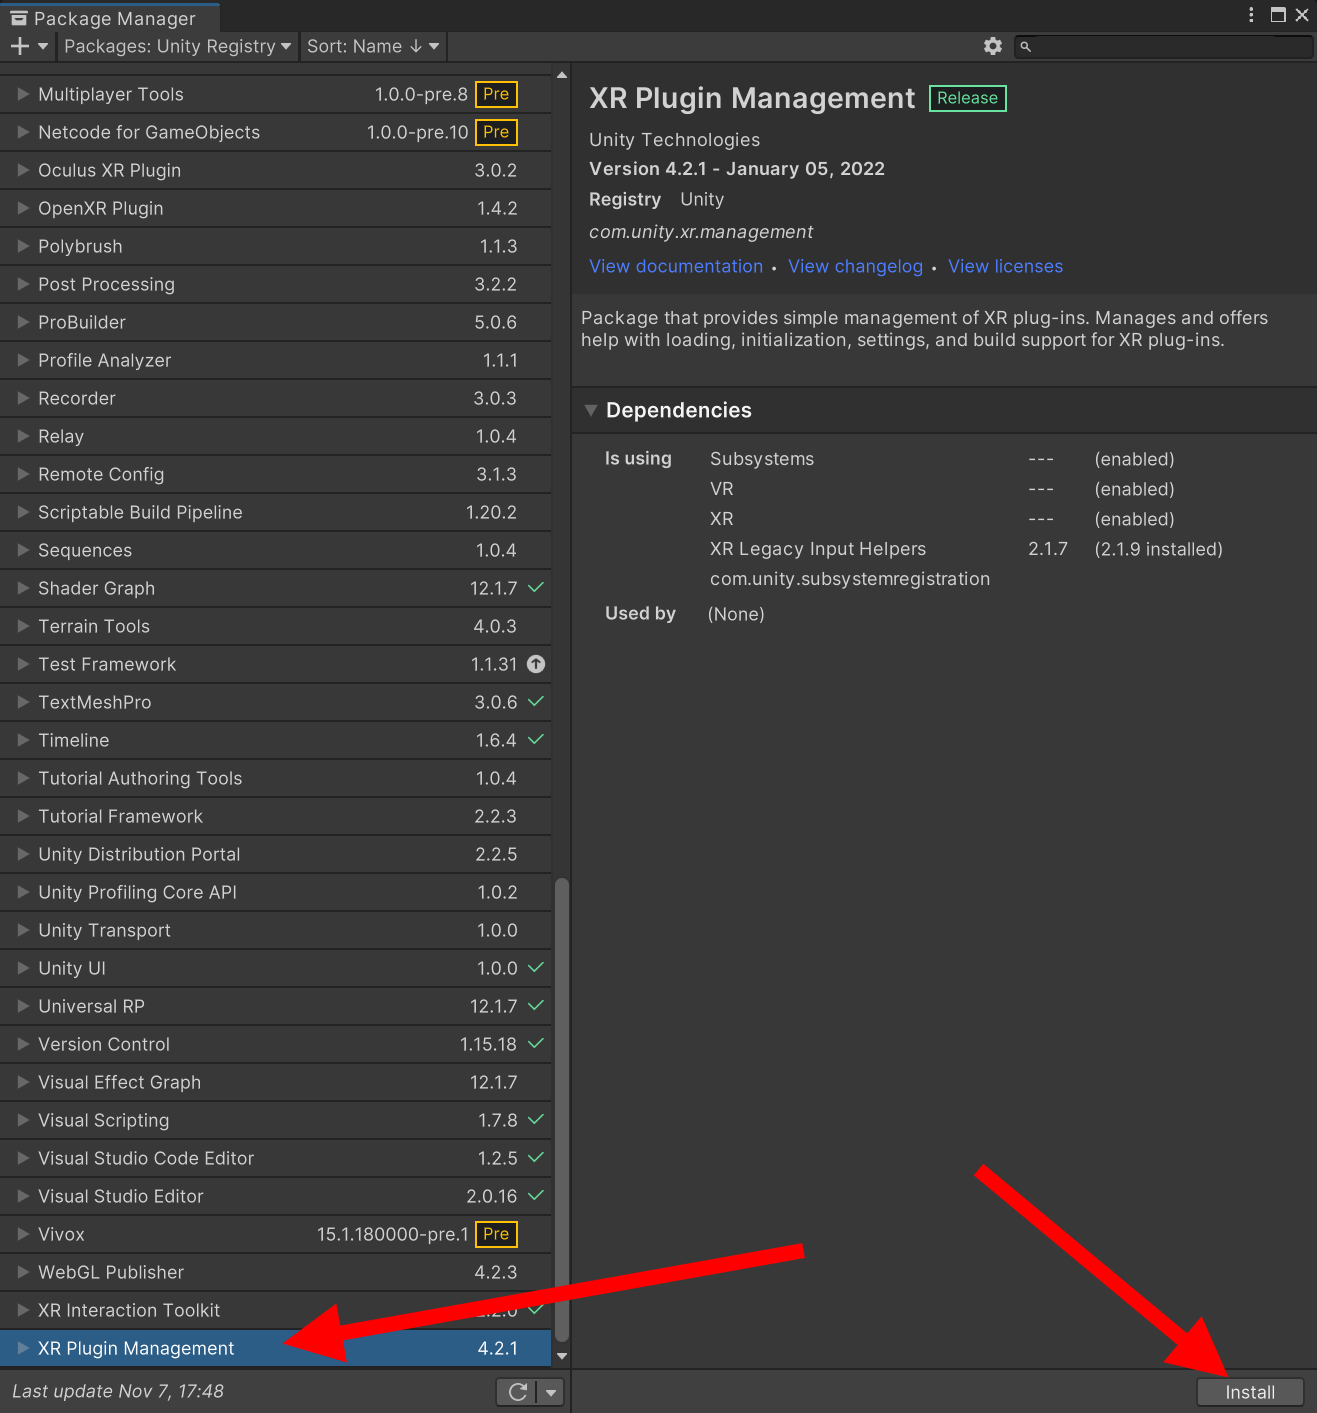Close the Package Manager window

[x=1302, y=14]
